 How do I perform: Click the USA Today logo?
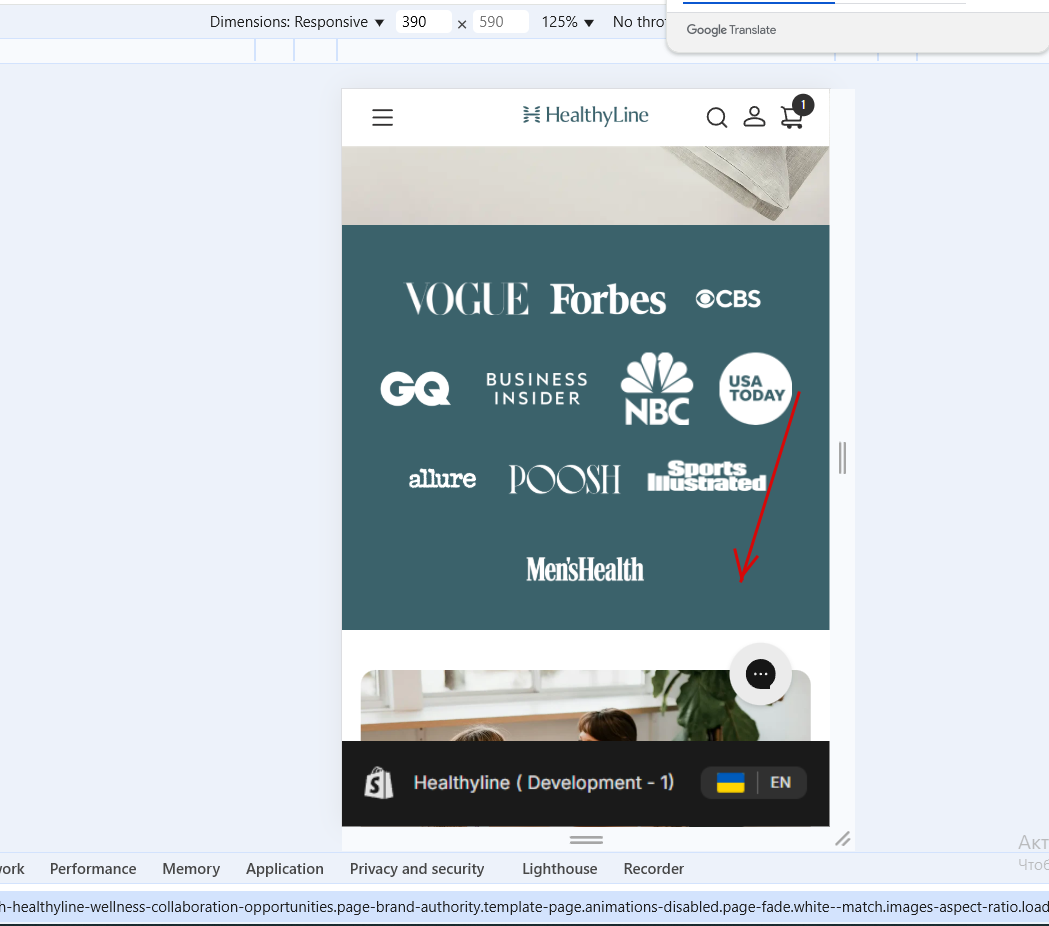point(755,389)
